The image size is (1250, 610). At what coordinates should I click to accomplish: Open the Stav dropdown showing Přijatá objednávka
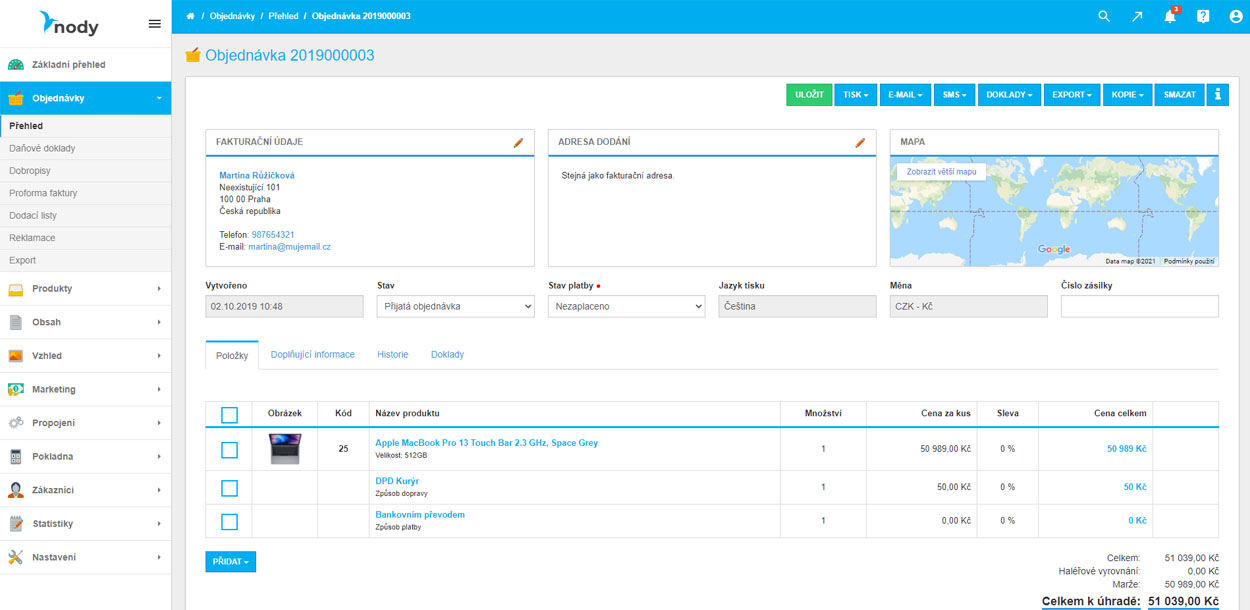click(456, 307)
